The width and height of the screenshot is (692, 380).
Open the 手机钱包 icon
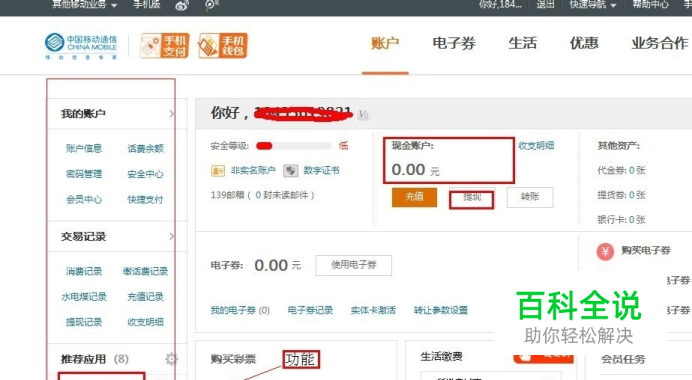coord(222,45)
